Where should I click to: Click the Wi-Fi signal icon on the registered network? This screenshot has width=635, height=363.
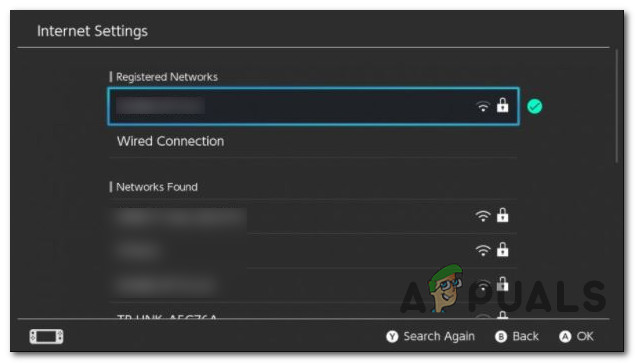point(483,106)
